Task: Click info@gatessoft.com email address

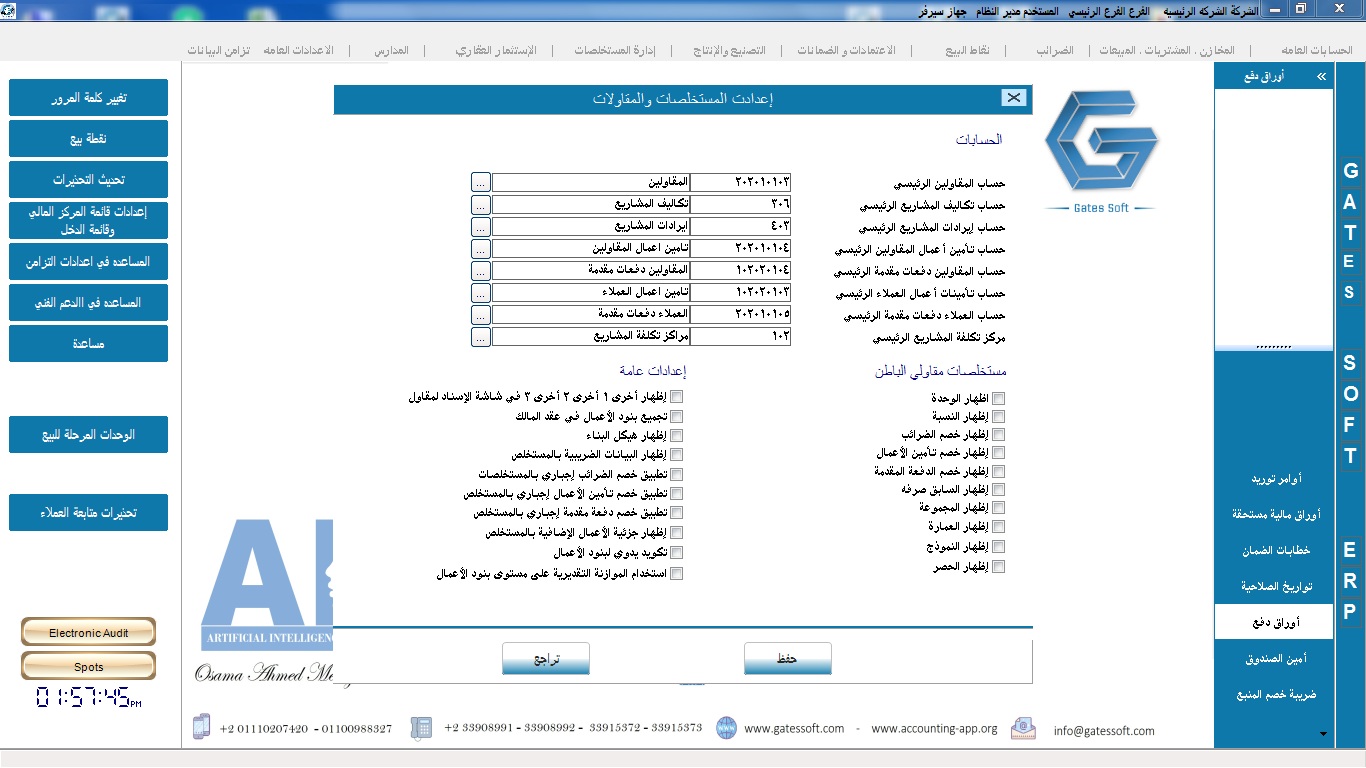Action: pyautogui.click(x=1104, y=731)
